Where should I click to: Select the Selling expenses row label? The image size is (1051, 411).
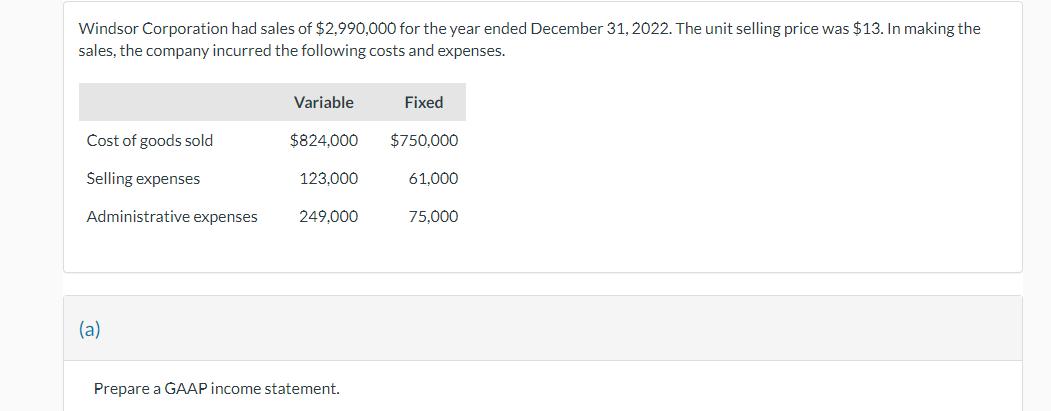(x=143, y=179)
